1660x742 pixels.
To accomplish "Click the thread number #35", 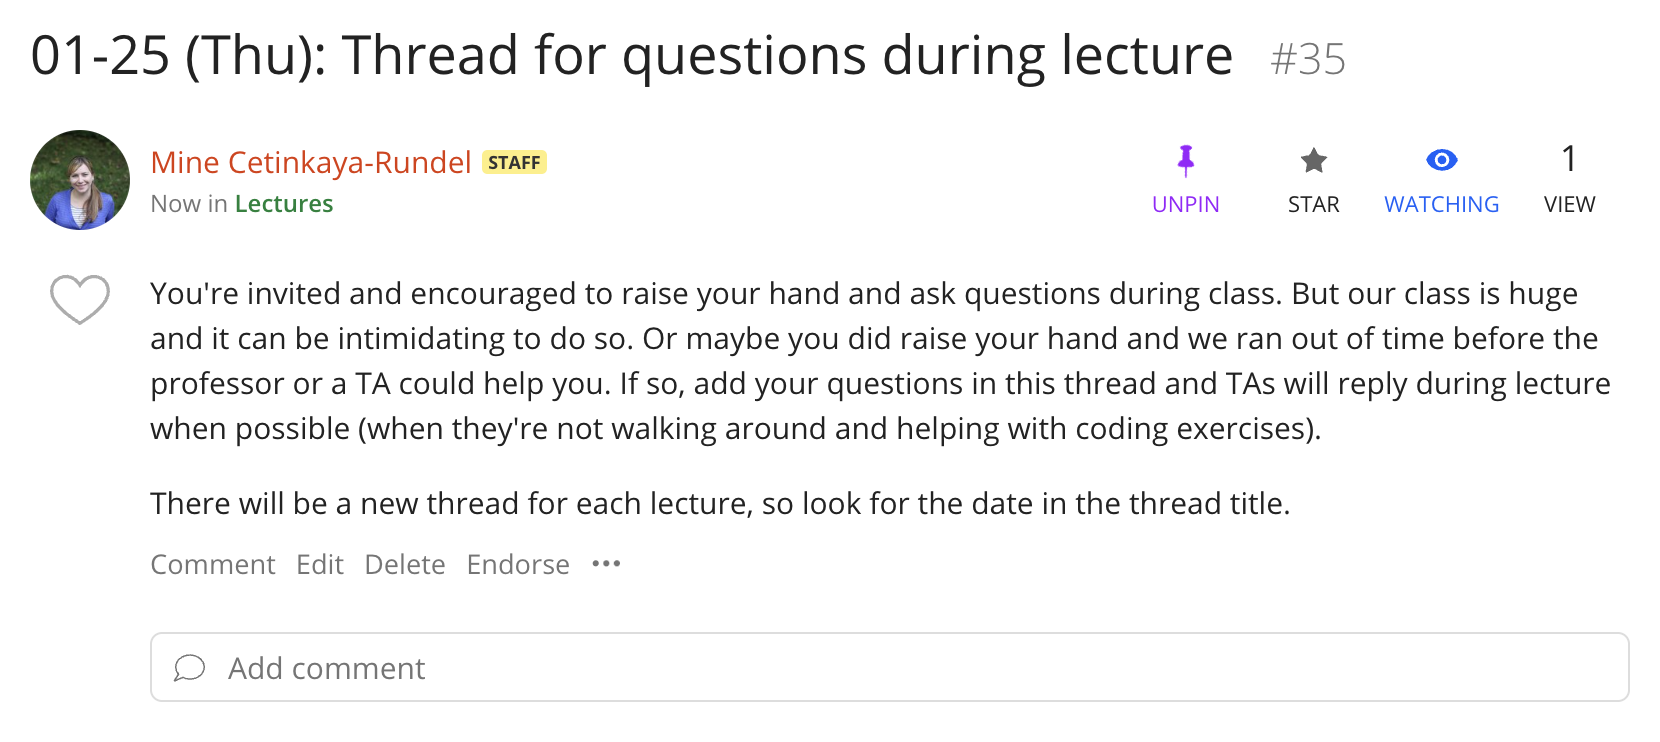I will tap(1308, 59).
